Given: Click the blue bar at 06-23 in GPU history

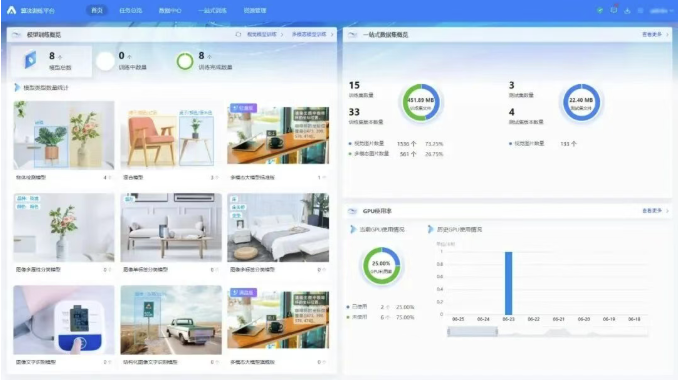Looking at the screenshot, I should click(508, 283).
